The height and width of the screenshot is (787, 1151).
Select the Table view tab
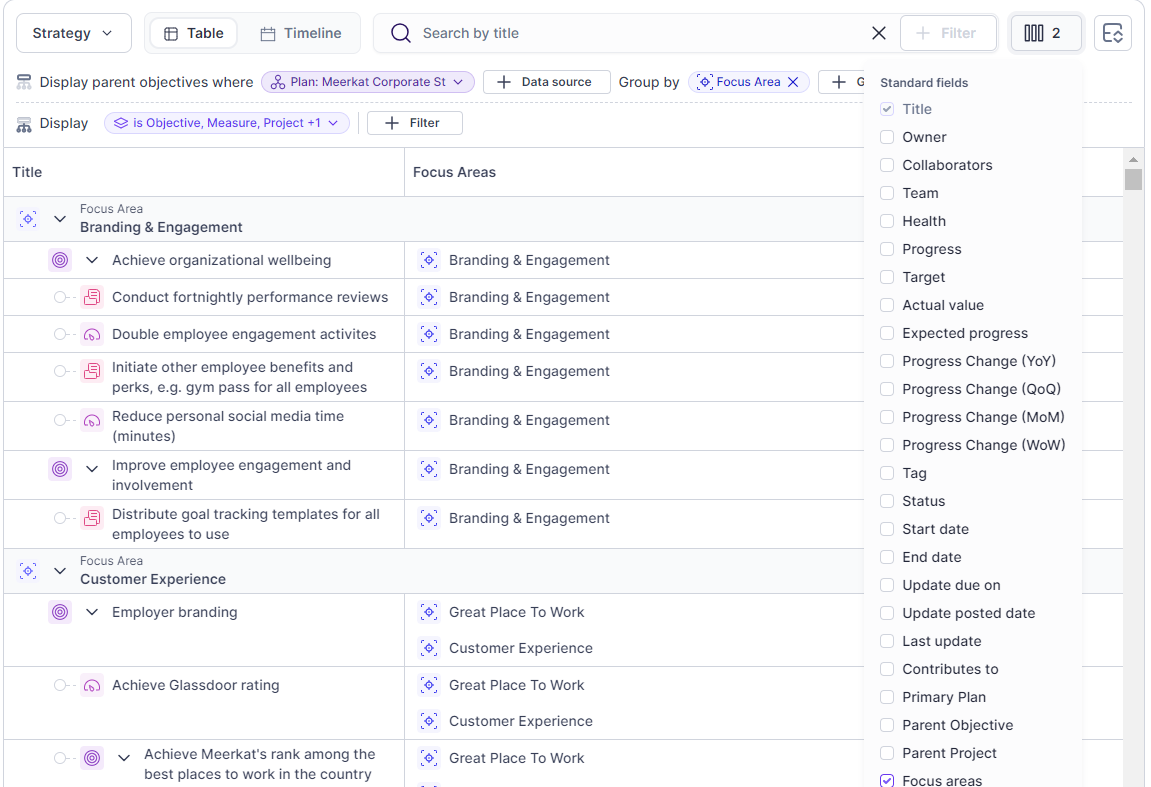pos(194,33)
